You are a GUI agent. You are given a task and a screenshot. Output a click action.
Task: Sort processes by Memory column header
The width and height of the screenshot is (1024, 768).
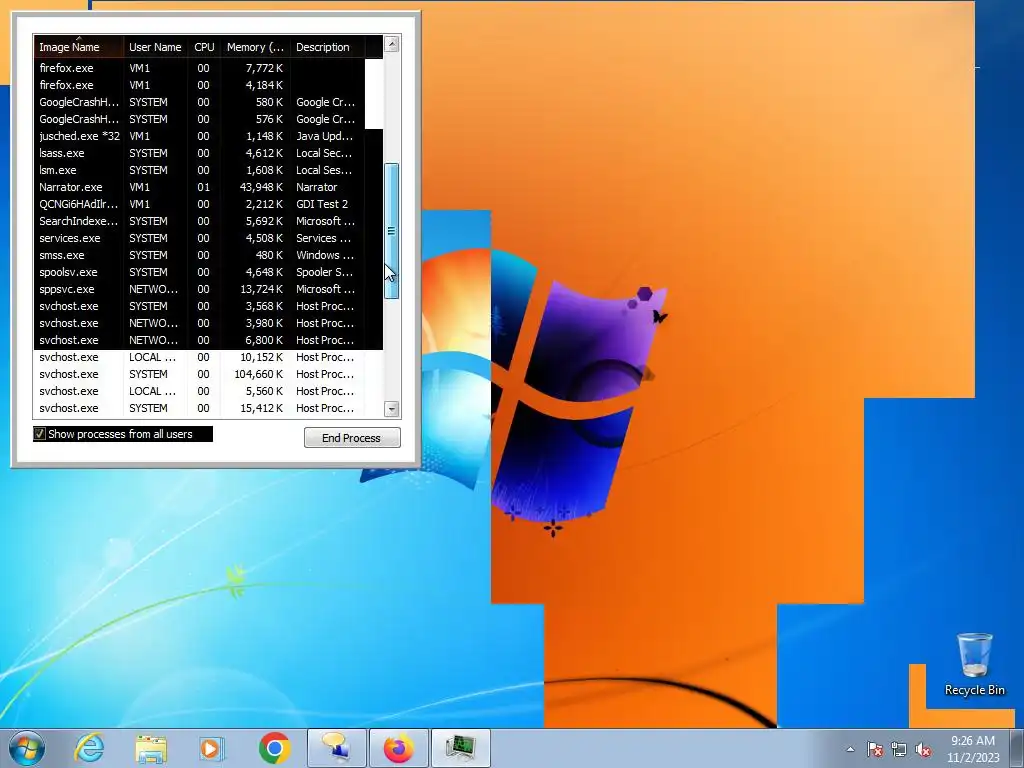point(255,47)
